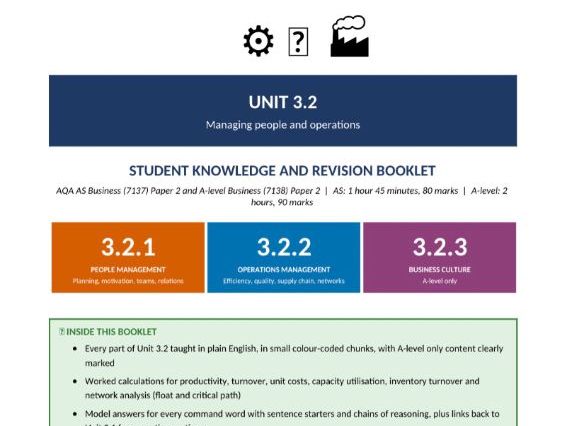Click the Efficiency, quality, supply chain caption
This screenshot has width=567, height=426.
[x=284, y=281]
